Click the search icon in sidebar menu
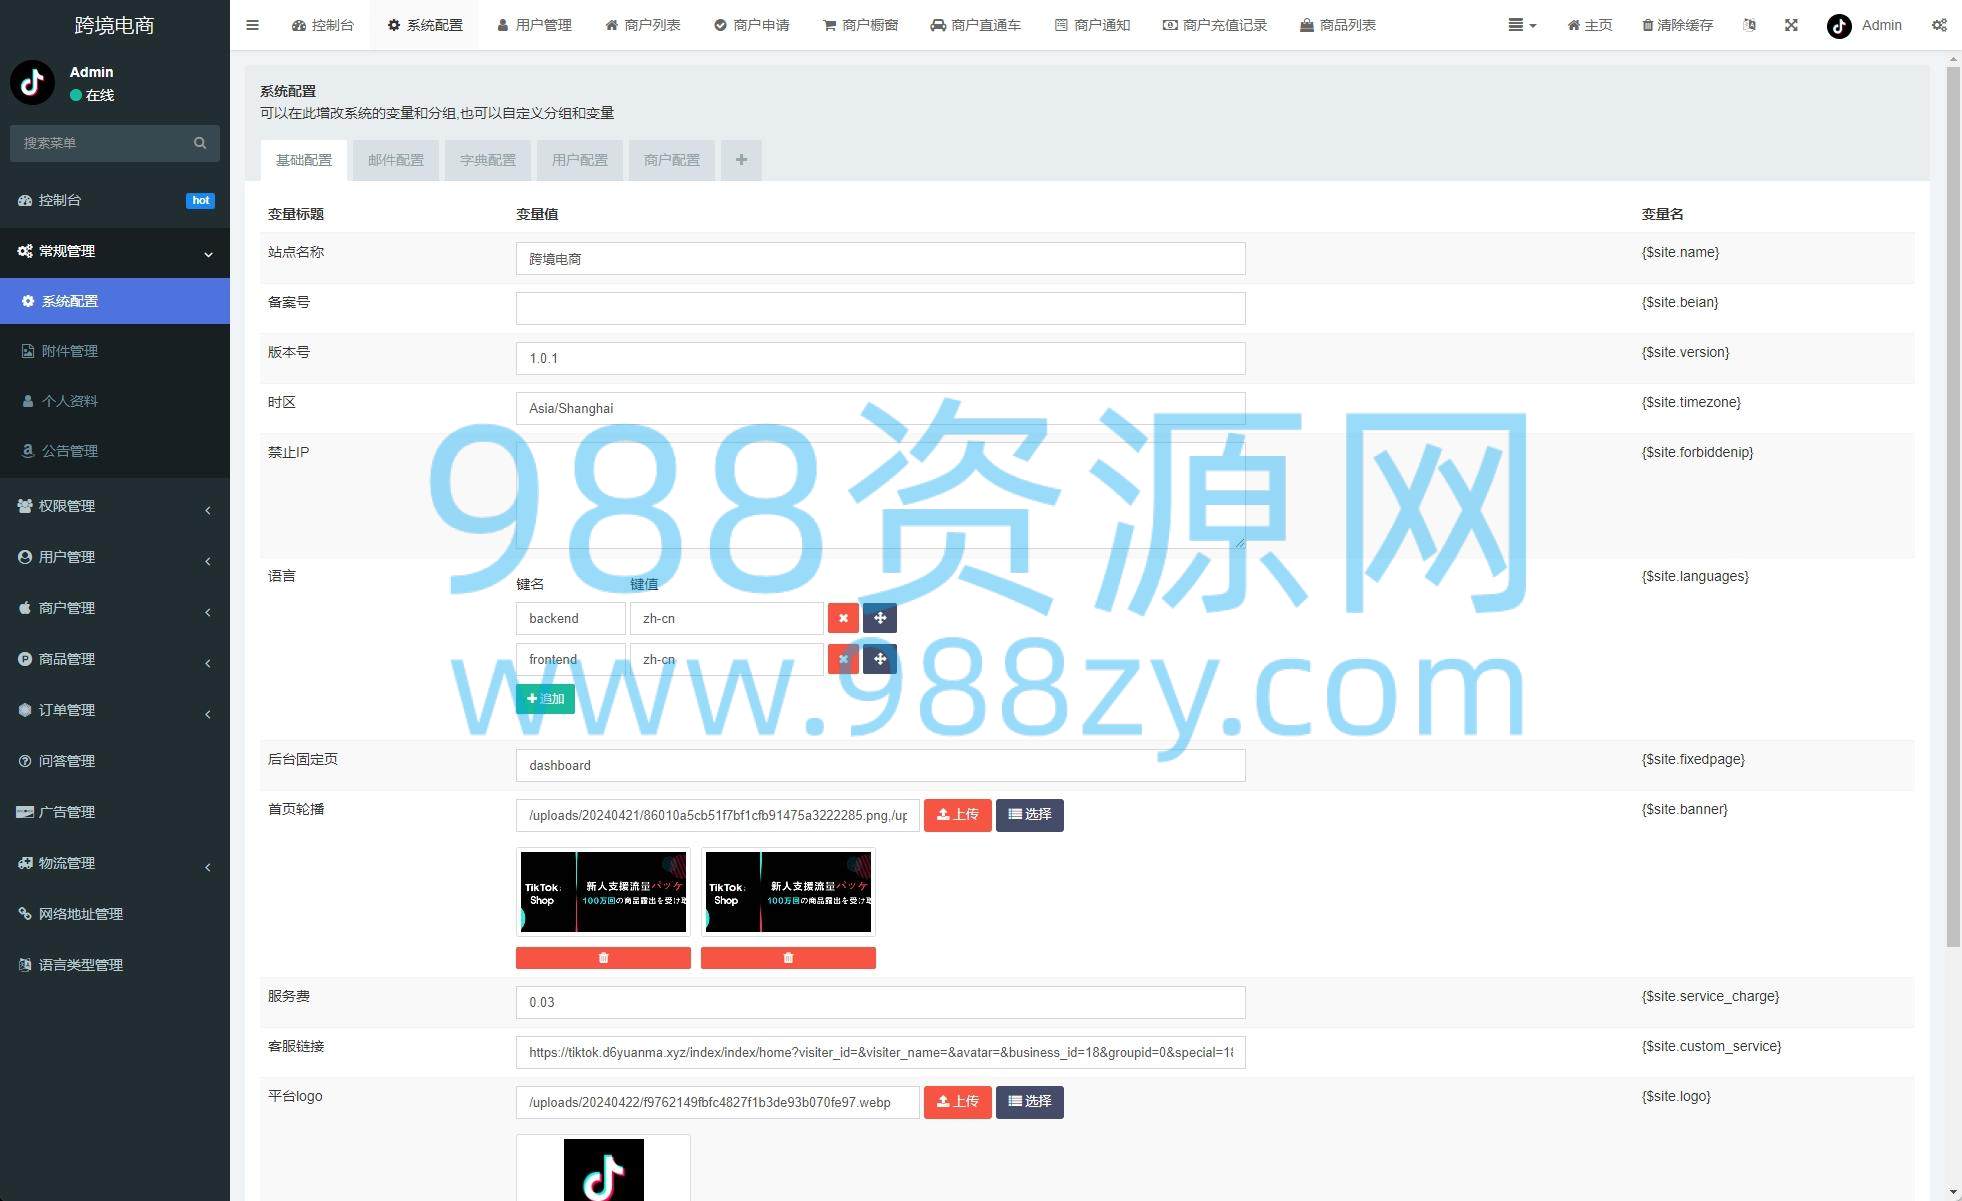 point(200,143)
